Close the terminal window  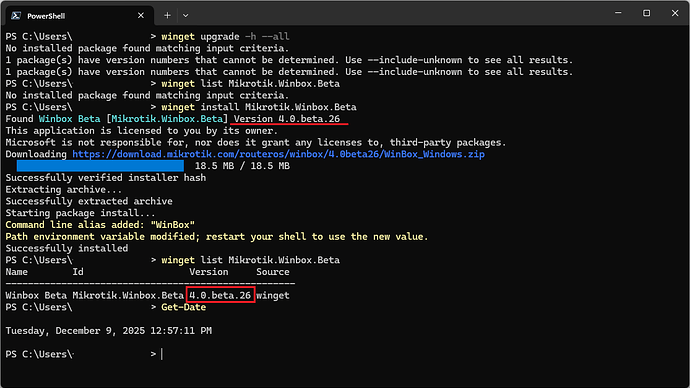pos(675,13)
